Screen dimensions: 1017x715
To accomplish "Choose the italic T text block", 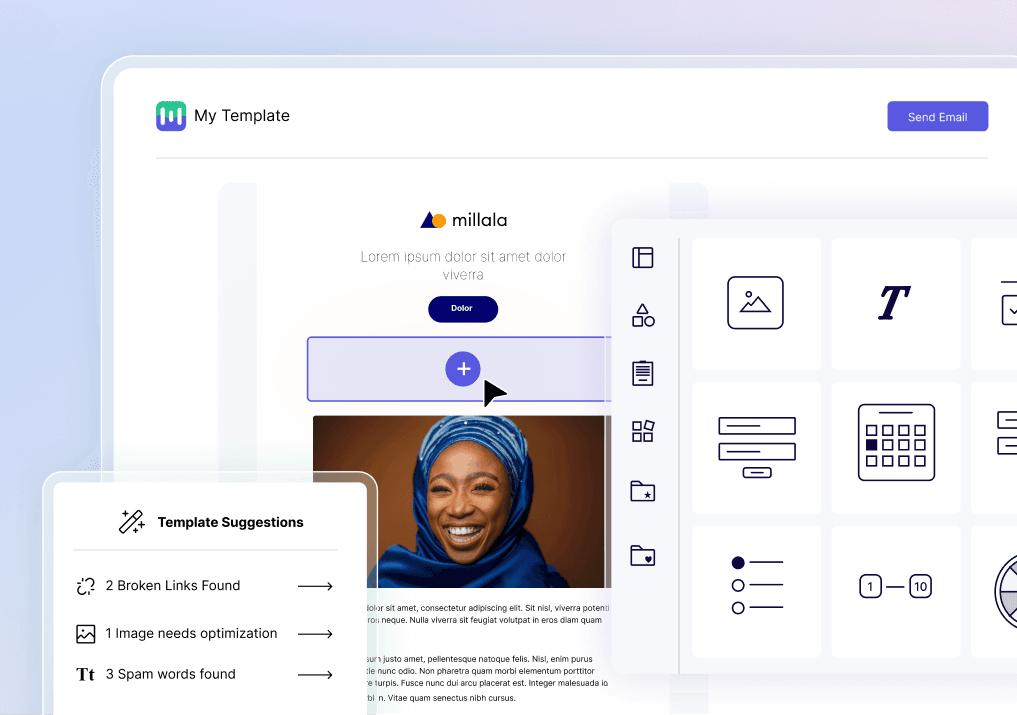I will 894,303.
